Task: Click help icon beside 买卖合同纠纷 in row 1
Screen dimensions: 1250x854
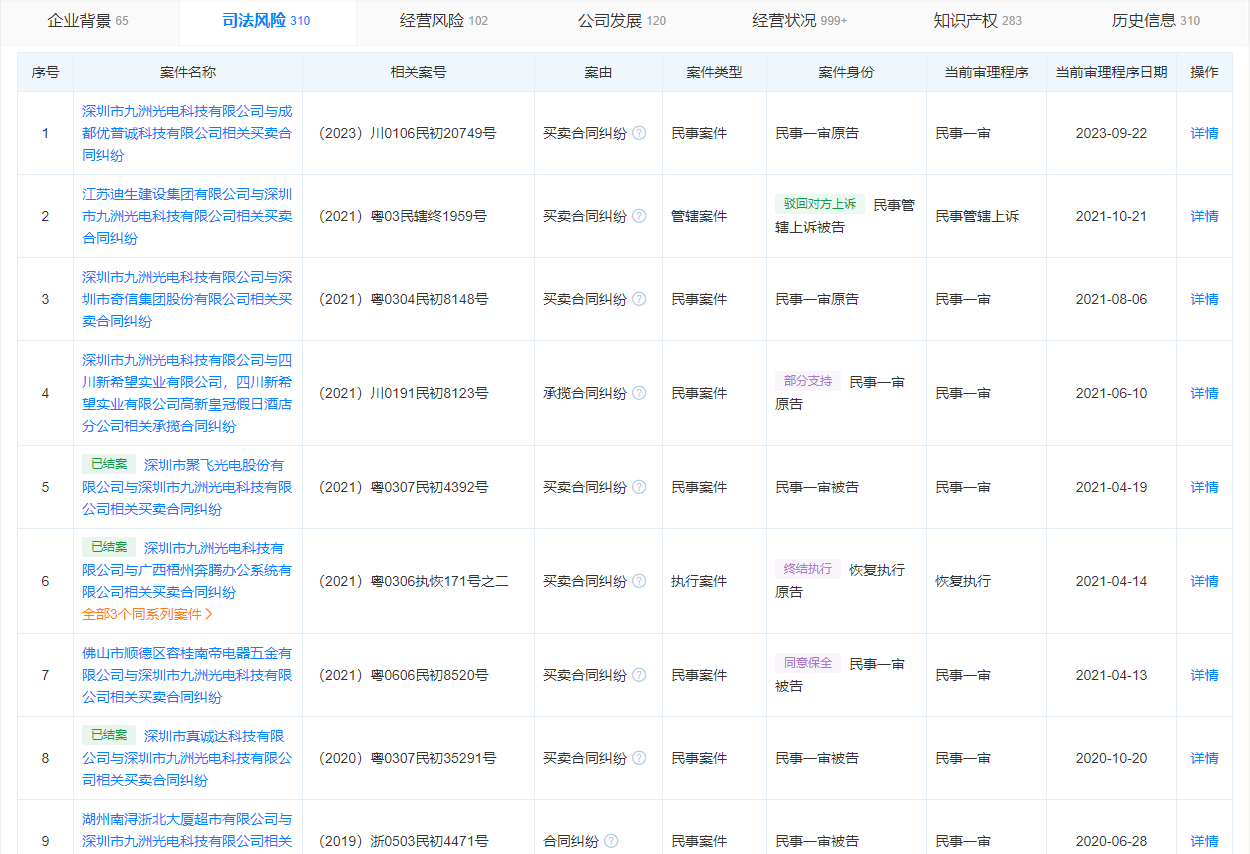Action: coord(639,133)
